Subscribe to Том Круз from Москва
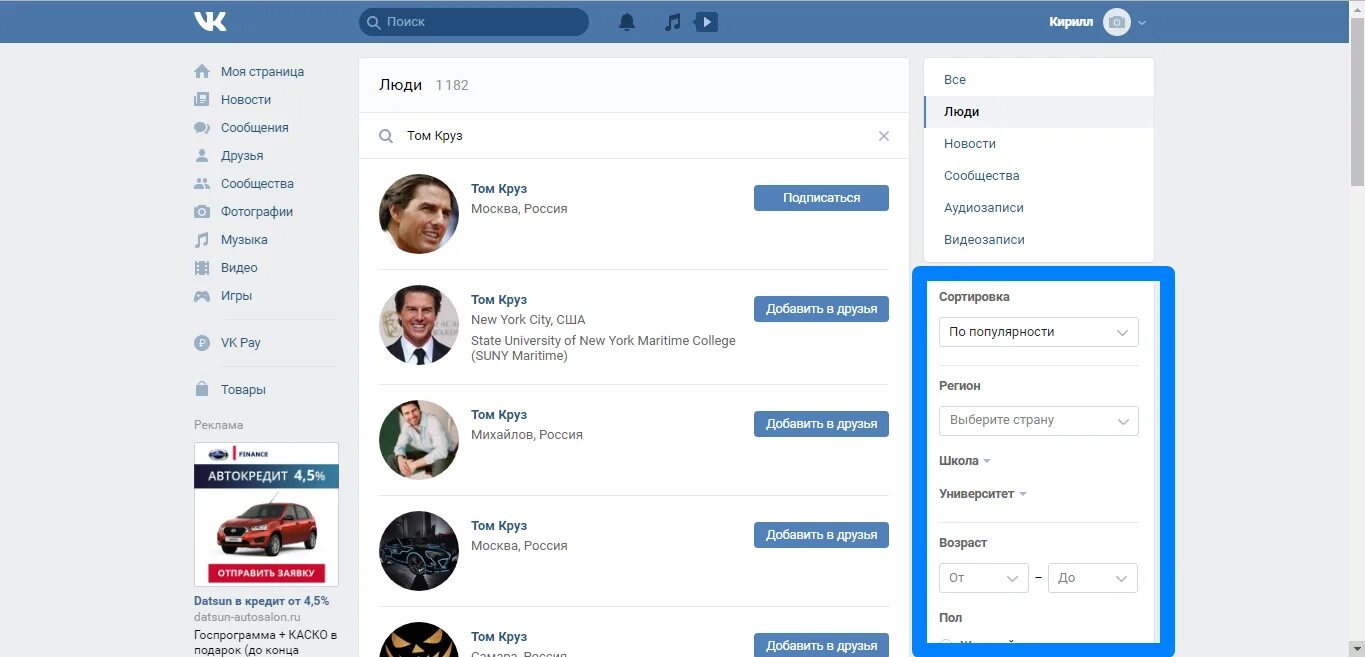The width and height of the screenshot is (1365, 657). pyautogui.click(x=821, y=198)
